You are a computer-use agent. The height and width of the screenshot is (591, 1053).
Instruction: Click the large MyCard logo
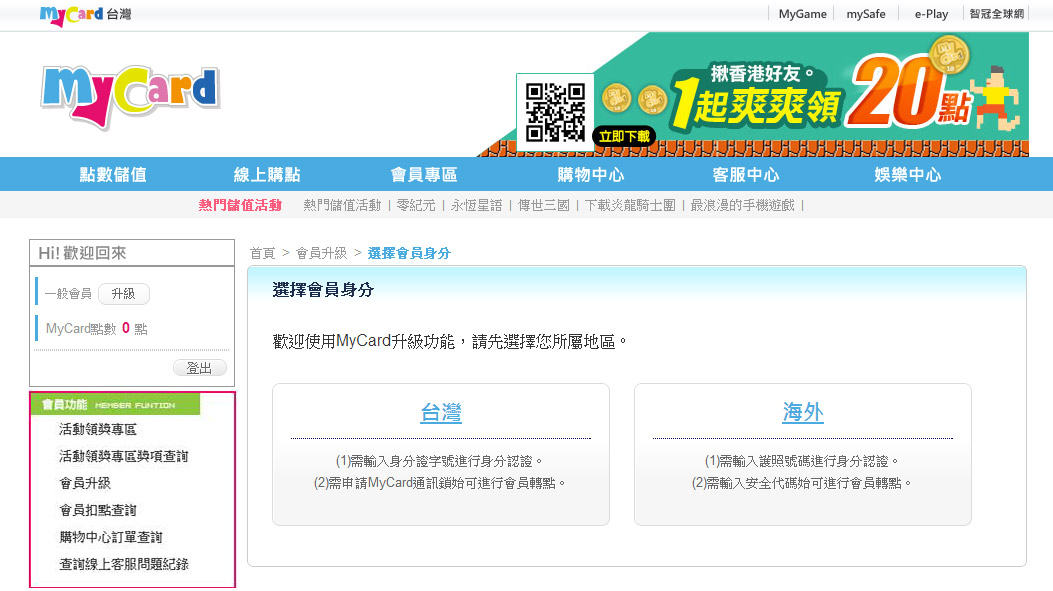point(130,97)
